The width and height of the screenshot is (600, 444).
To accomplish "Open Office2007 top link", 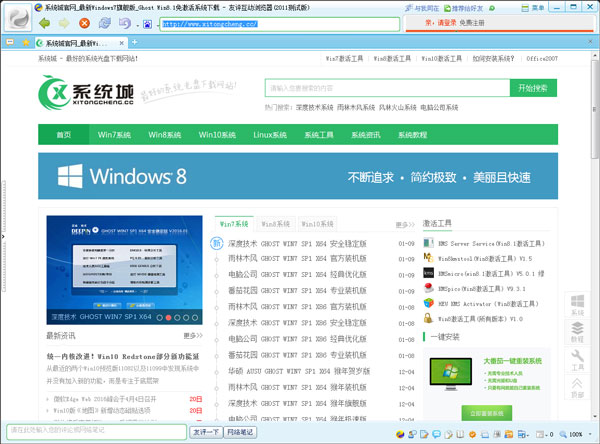I will [x=542, y=59].
